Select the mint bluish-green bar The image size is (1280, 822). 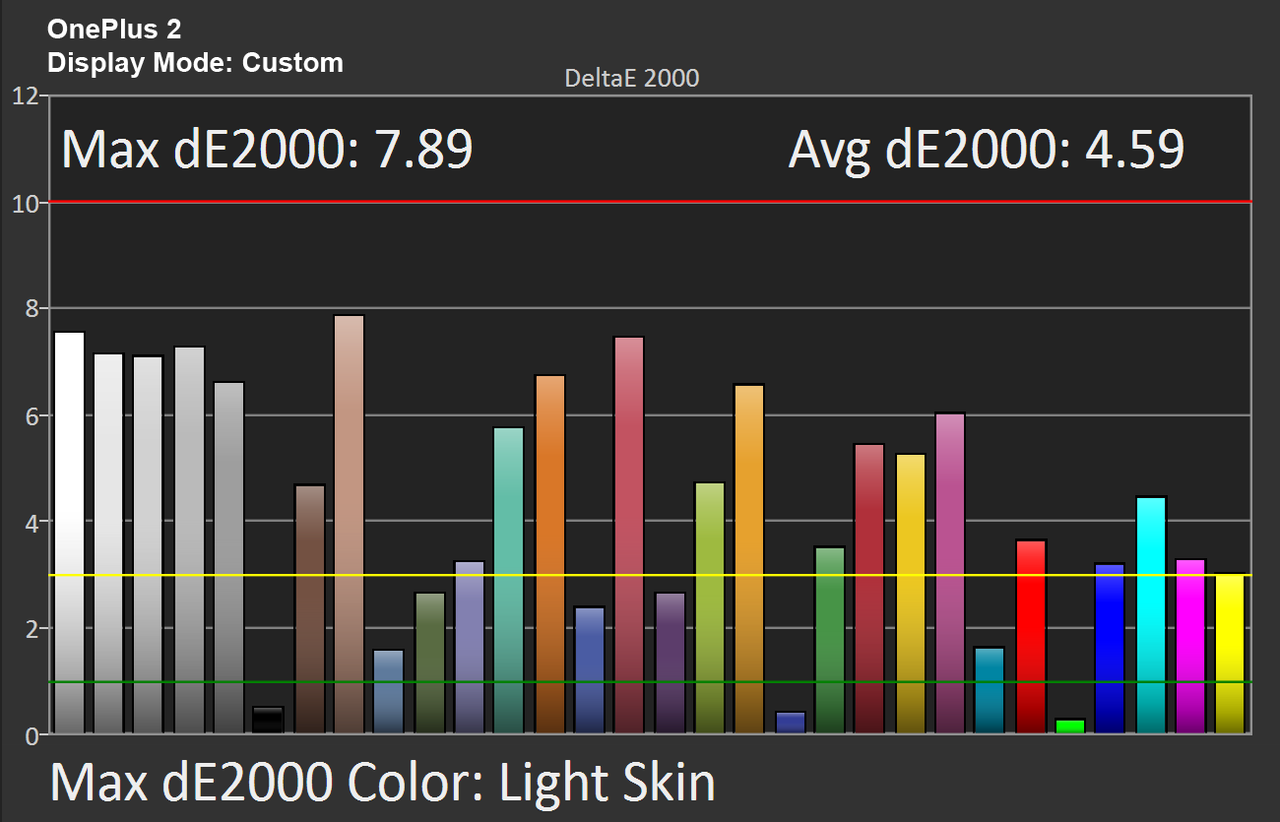coord(509,581)
